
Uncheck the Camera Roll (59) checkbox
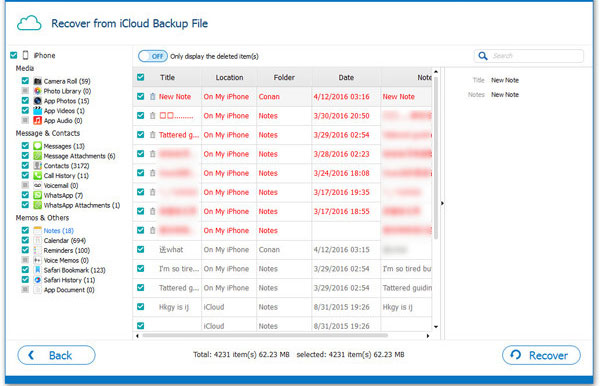pos(25,81)
